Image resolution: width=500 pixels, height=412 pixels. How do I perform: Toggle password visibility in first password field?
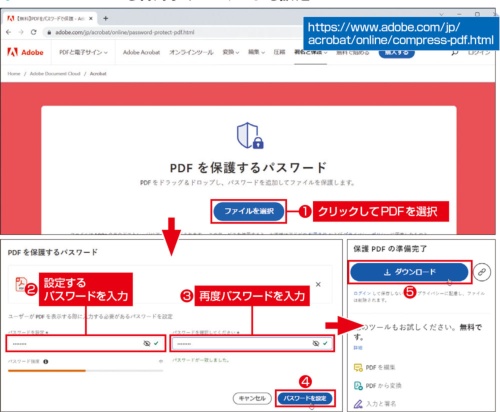pos(147,343)
